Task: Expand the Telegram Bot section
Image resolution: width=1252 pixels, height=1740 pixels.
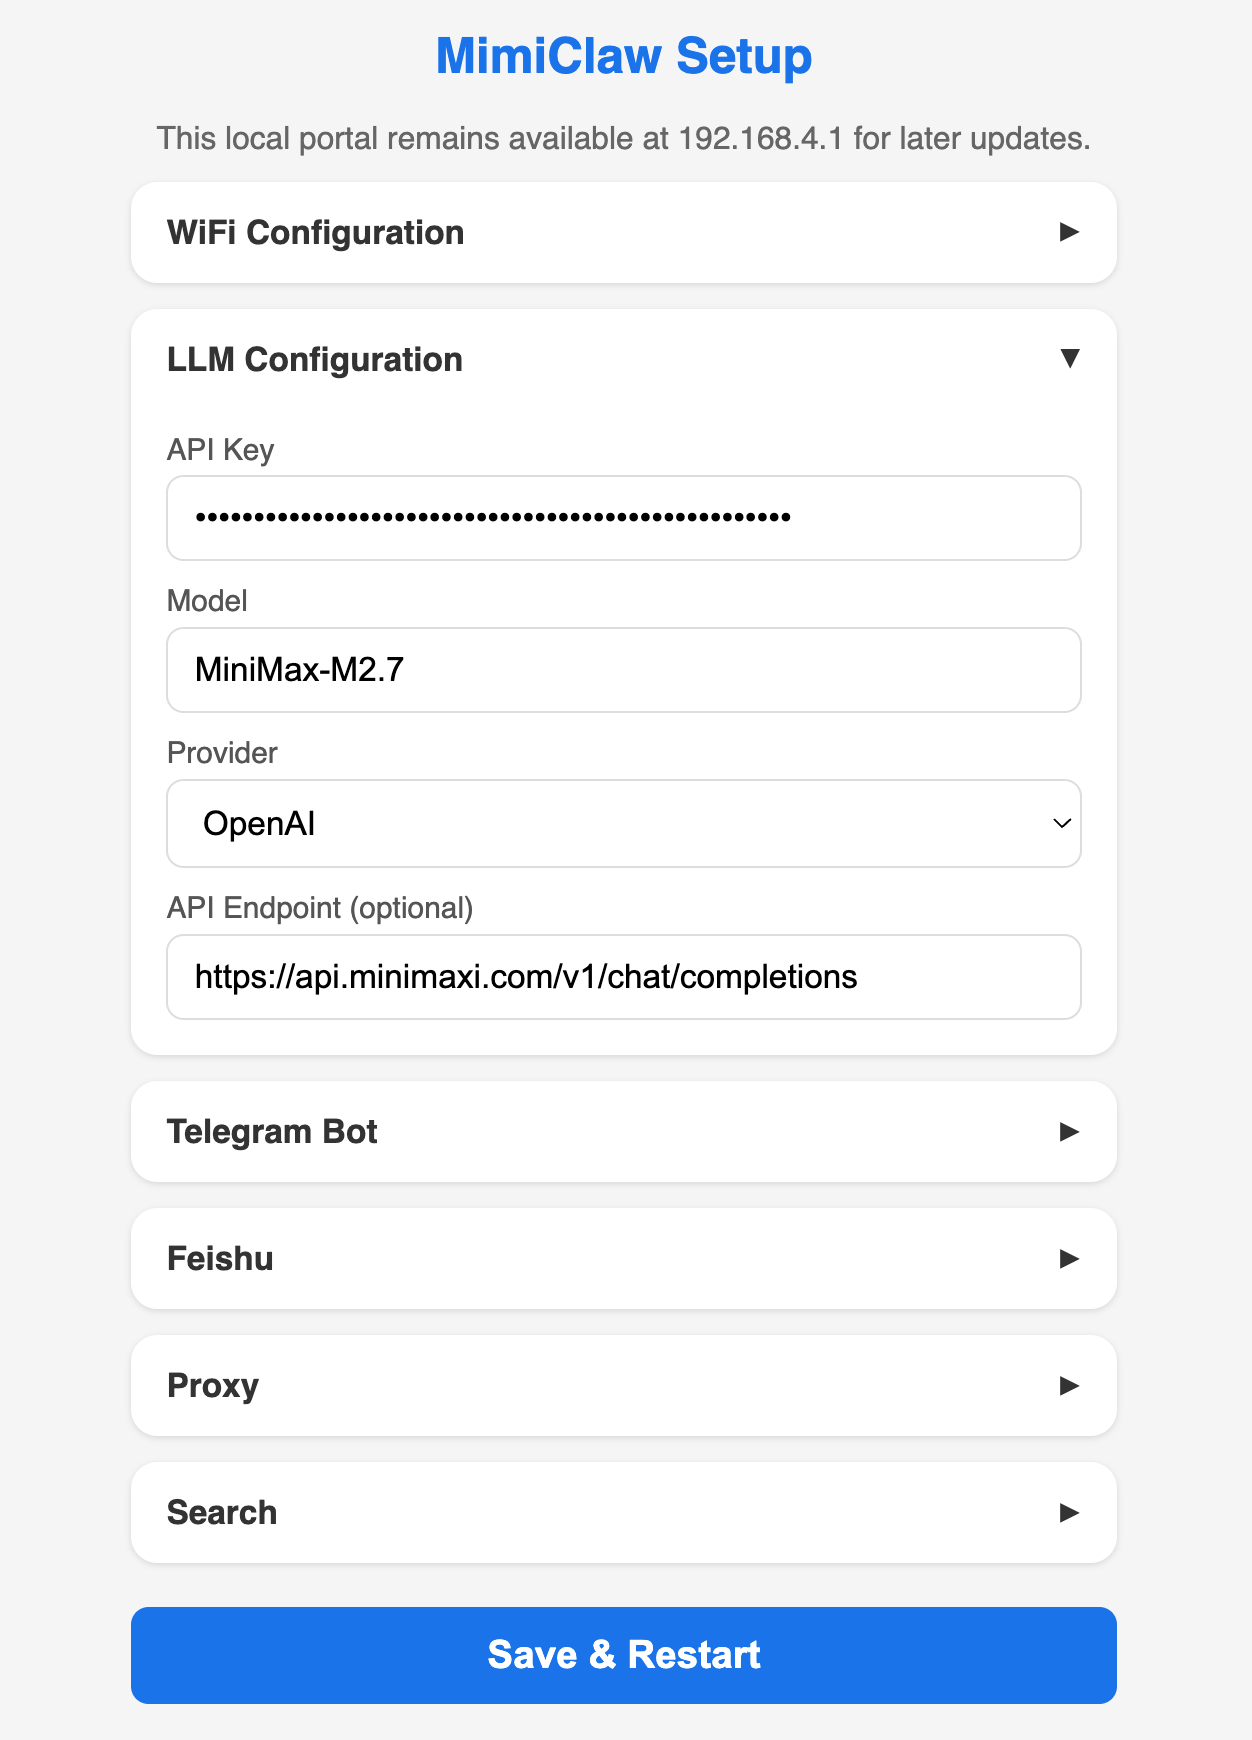Action: point(623,1131)
